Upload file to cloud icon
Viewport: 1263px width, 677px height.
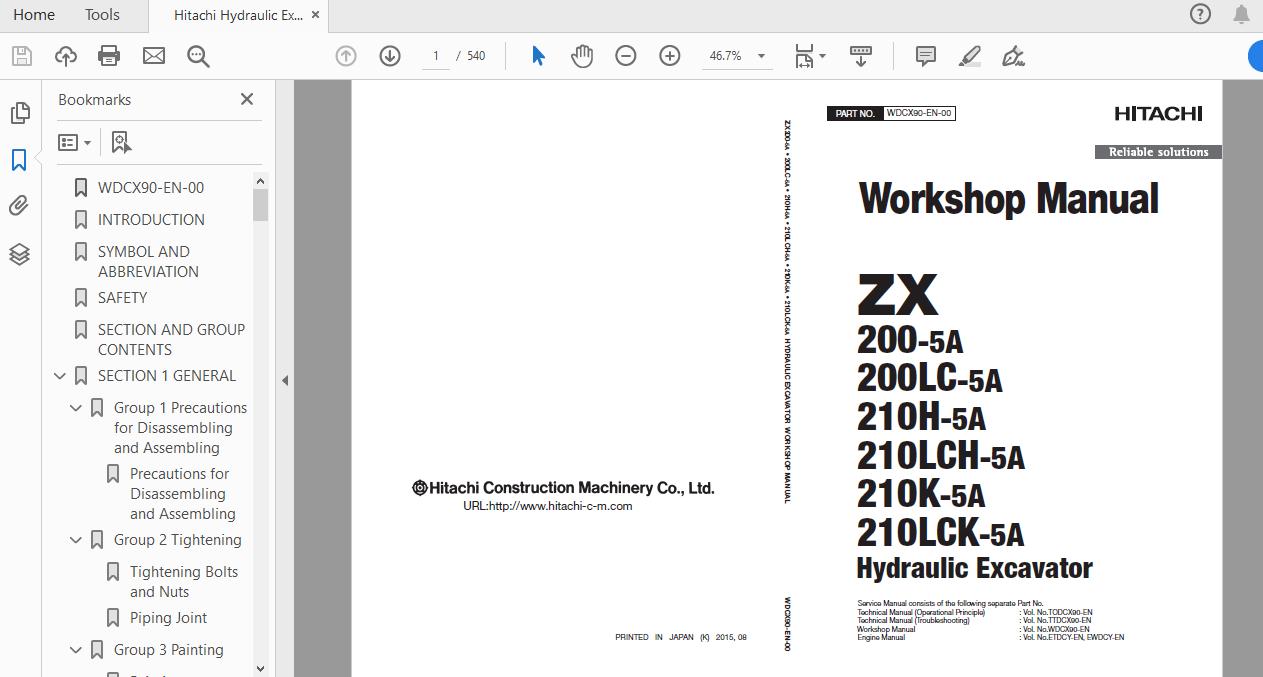(65, 56)
